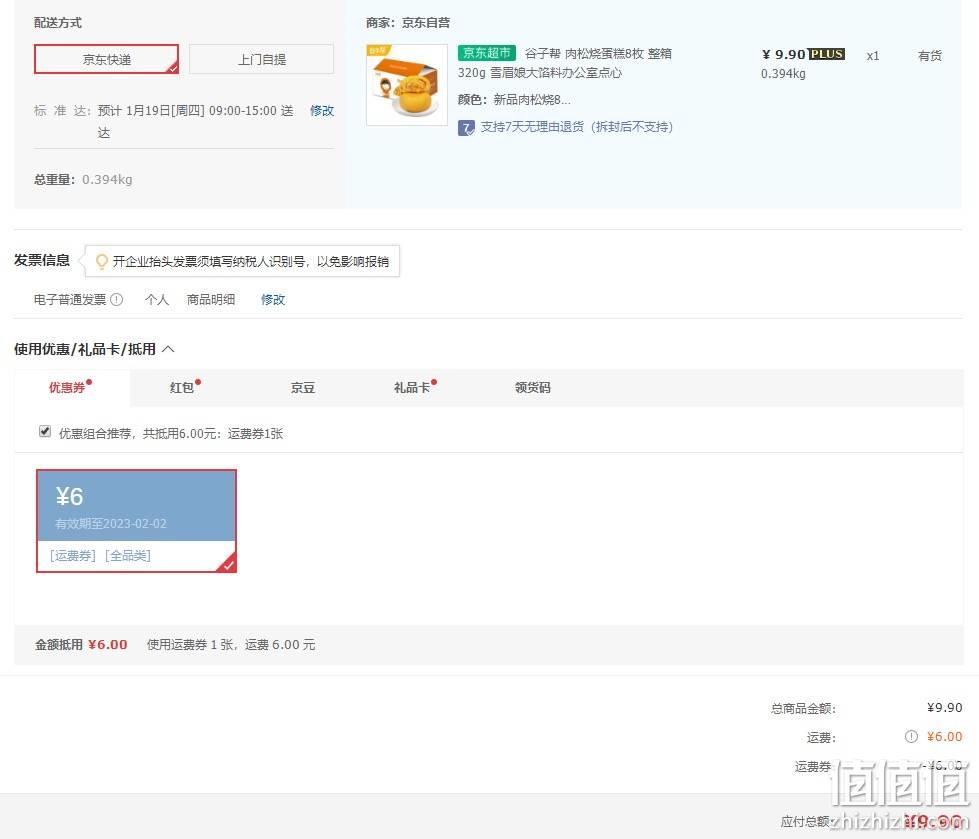
Task: Click 总商品金额 ¥9.90 value
Action: (x=944, y=707)
